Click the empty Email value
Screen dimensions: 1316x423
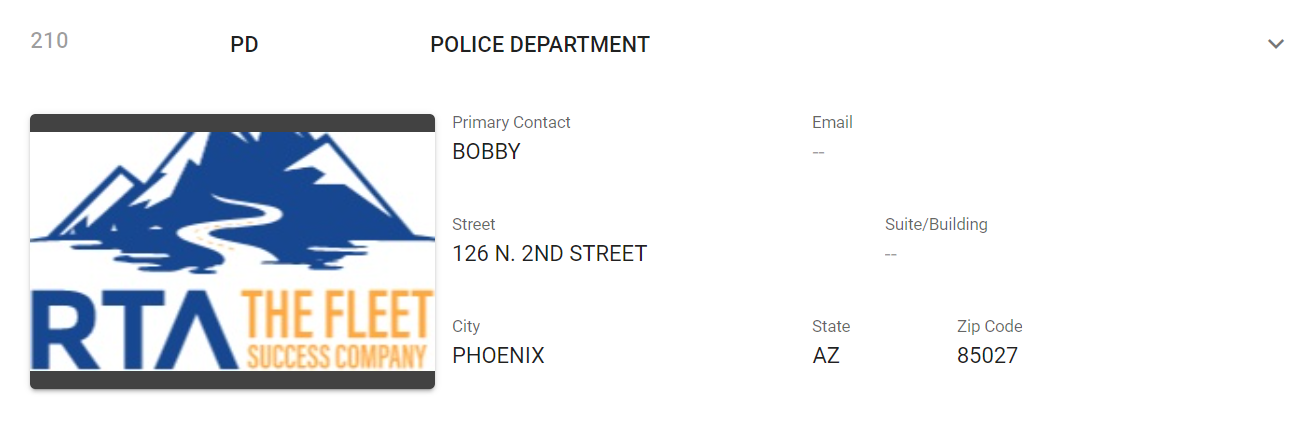(818, 152)
